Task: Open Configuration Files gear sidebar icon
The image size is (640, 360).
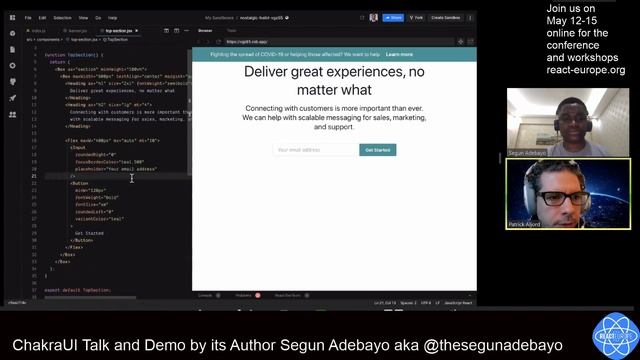Action: [13, 66]
